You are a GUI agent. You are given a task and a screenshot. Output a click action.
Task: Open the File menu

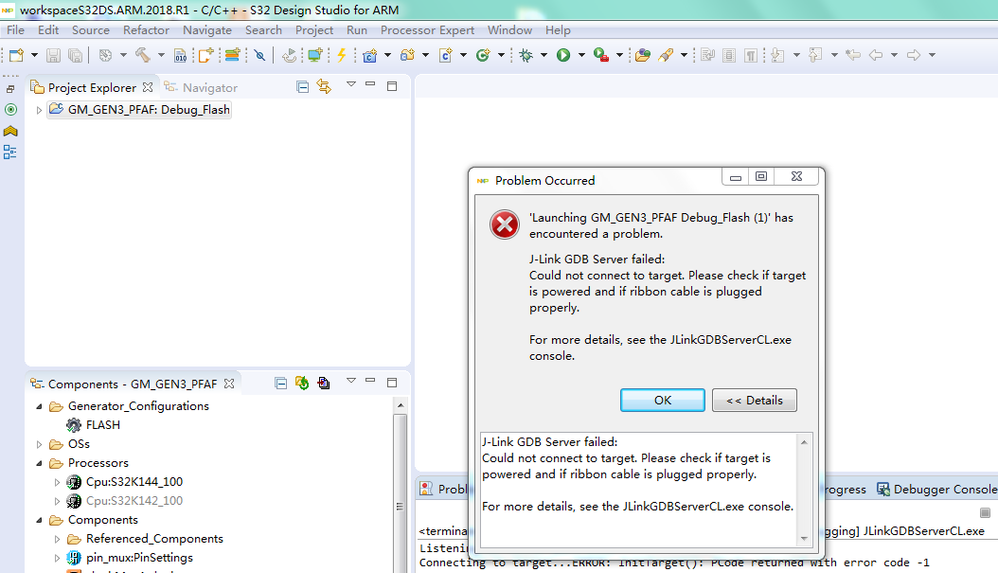(x=15, y=30)
